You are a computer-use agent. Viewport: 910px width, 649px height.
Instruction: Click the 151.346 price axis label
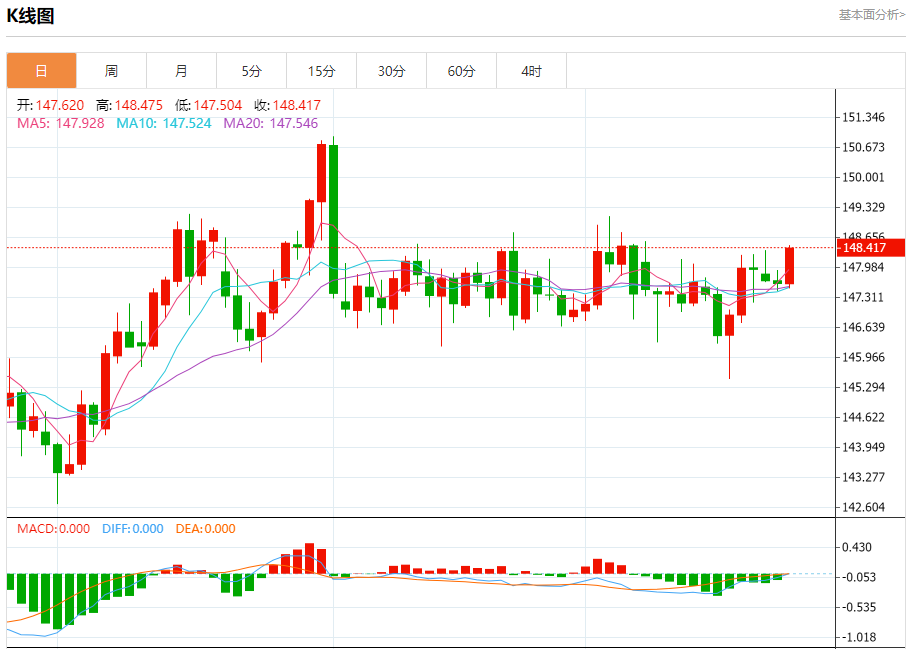(864, 117)
